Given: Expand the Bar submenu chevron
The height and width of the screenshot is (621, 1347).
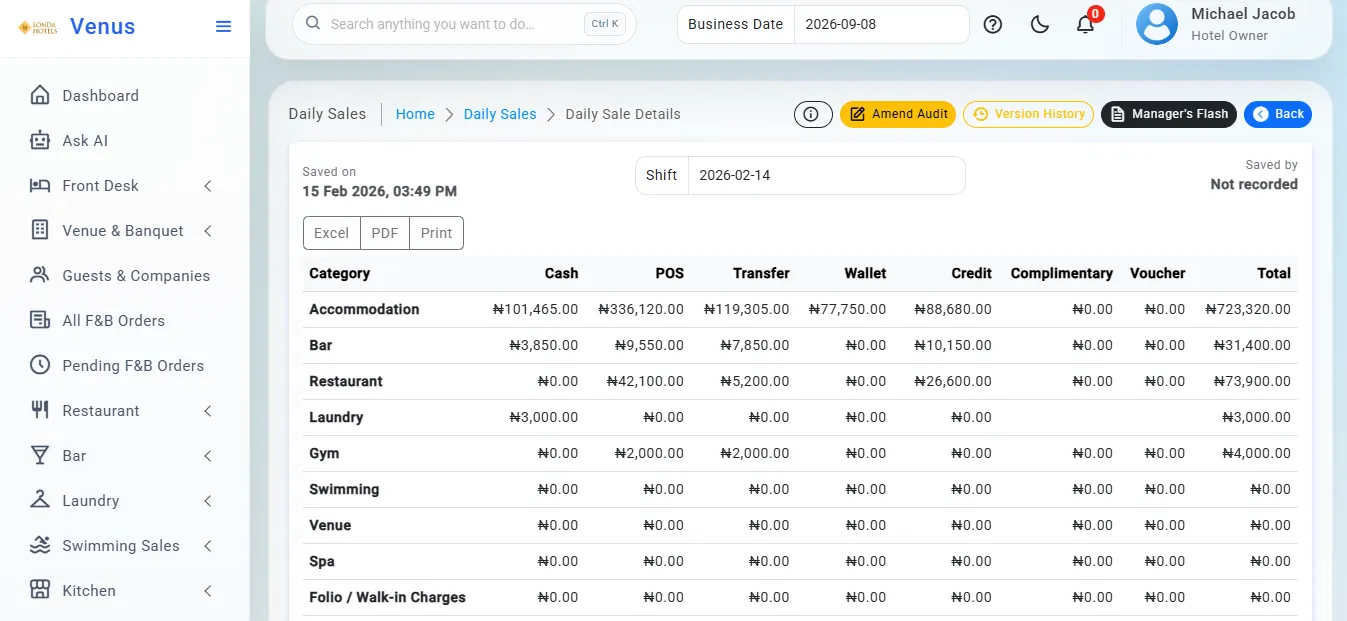Looking at the screenshot, I should point(208,456).
